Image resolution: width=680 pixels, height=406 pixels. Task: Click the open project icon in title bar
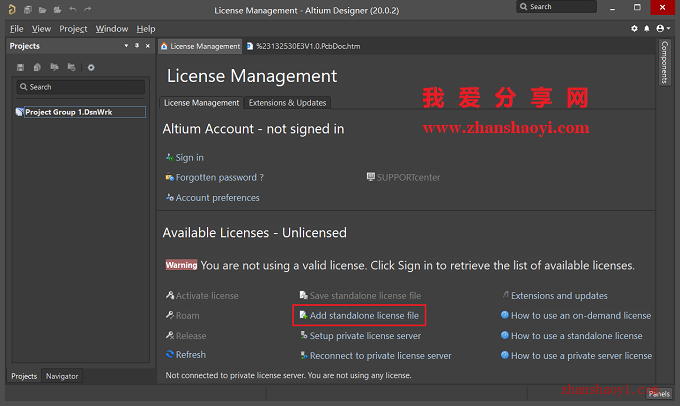click(x=57, y=9)
